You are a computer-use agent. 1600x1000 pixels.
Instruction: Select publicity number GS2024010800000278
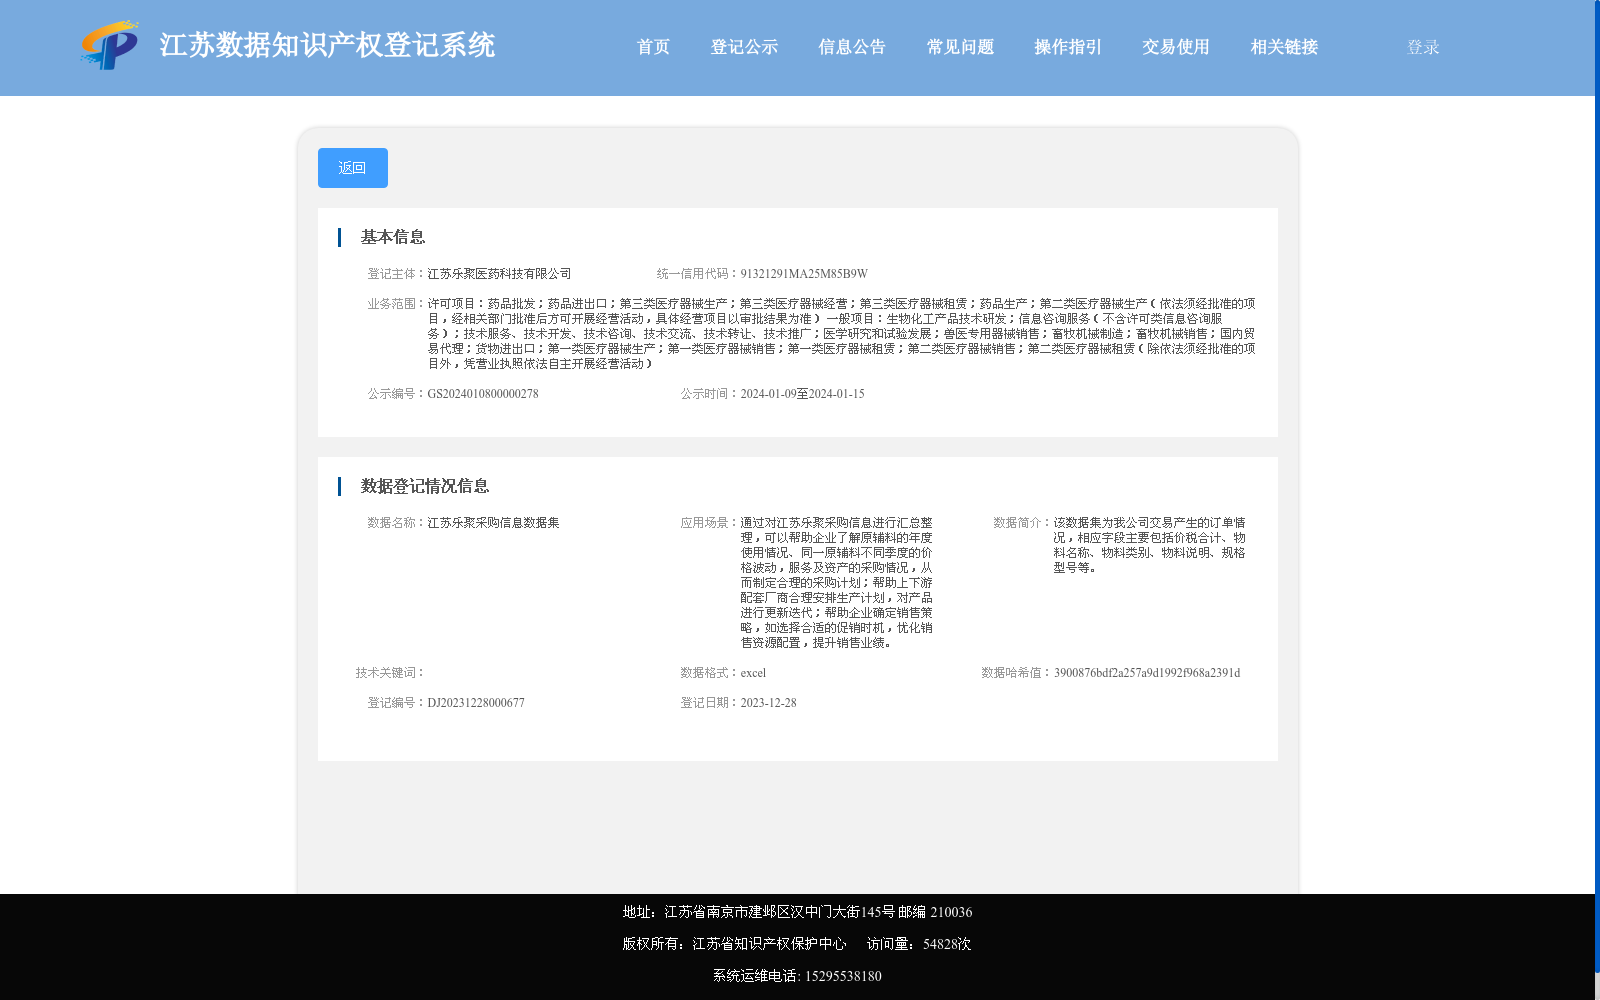[483, 394]
